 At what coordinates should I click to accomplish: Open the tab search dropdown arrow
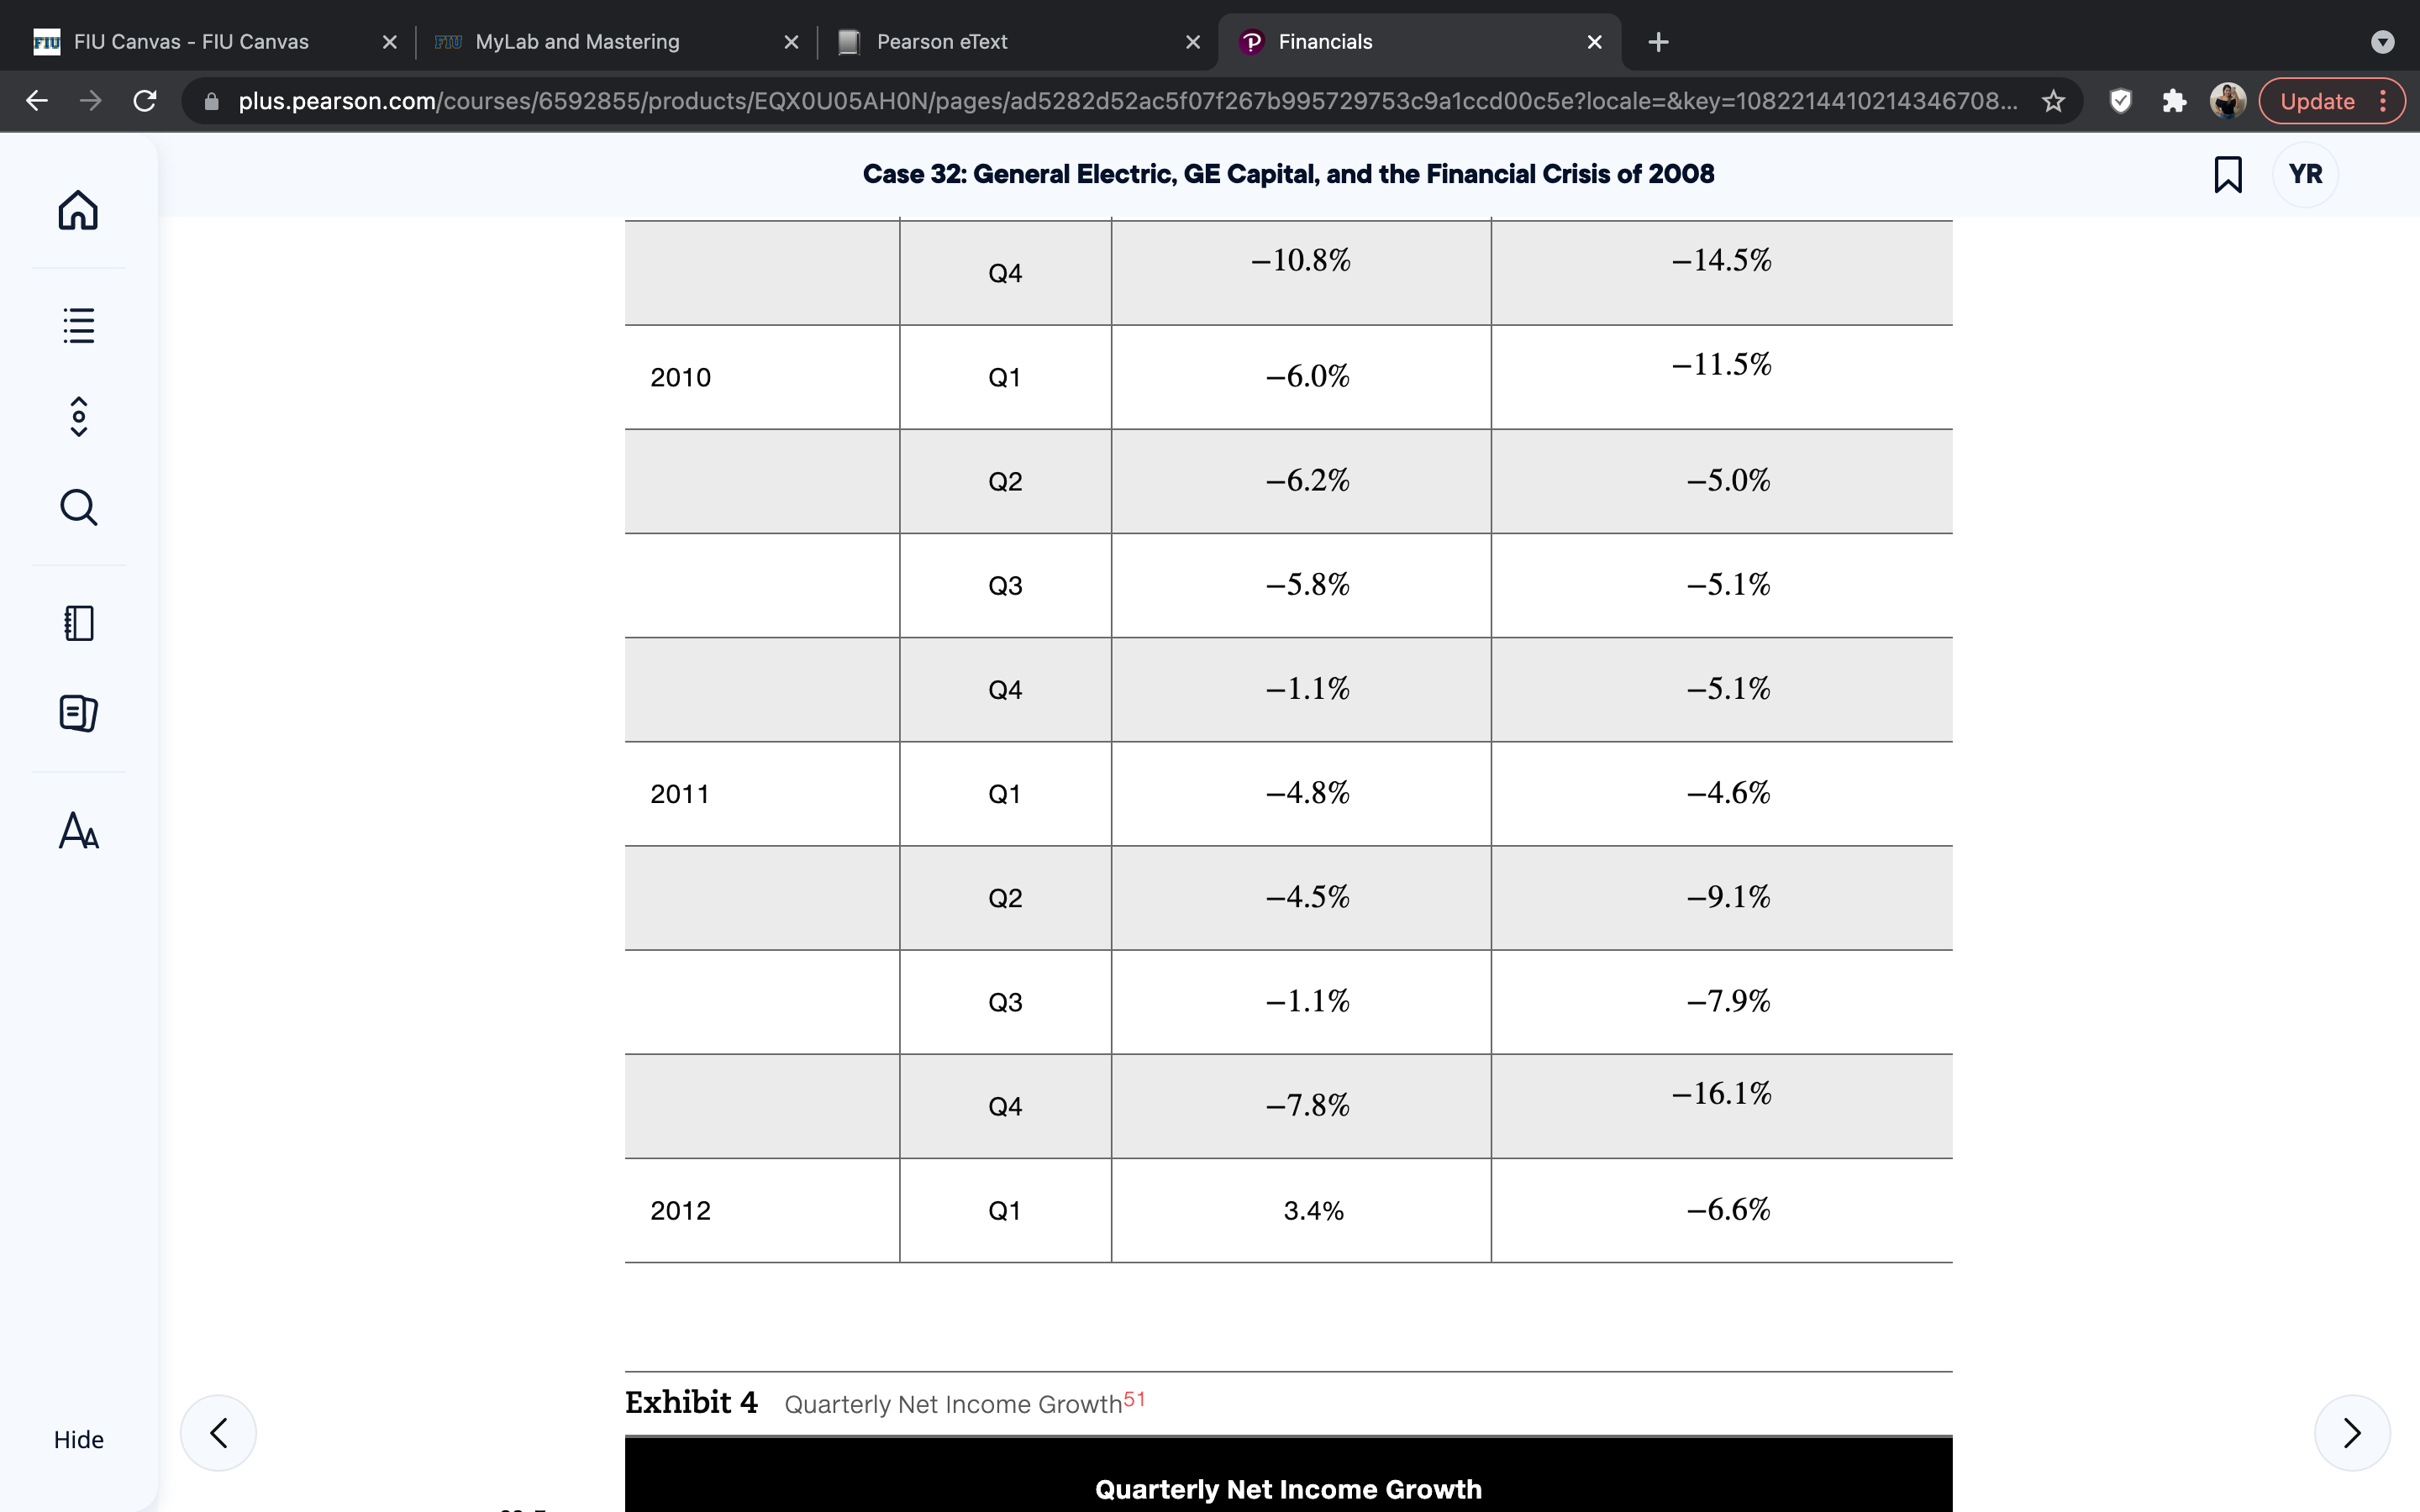point(2383,42)
